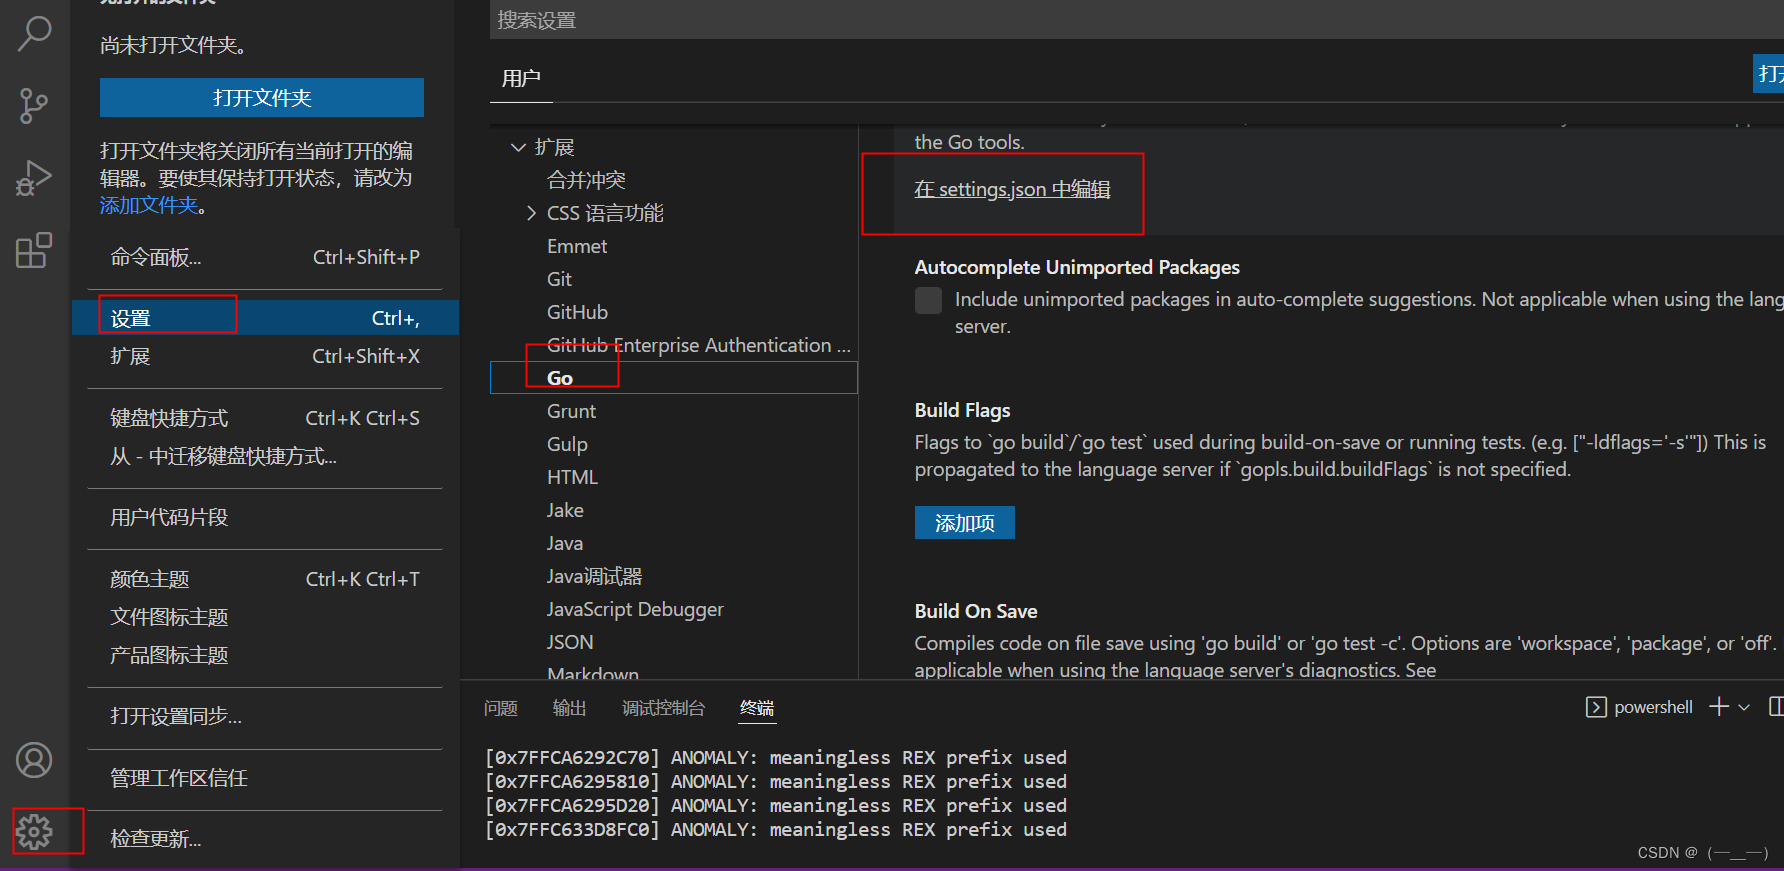Click the powershell terminal icon
The width and height of the screenshot is (1784, 871).
point(1596,707)
